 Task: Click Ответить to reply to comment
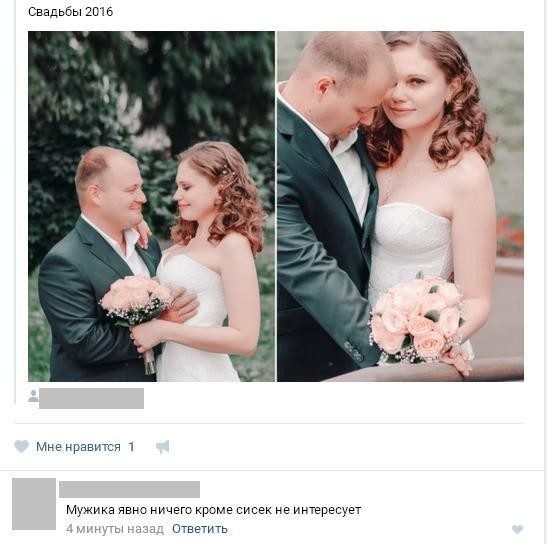pos(200,529)
